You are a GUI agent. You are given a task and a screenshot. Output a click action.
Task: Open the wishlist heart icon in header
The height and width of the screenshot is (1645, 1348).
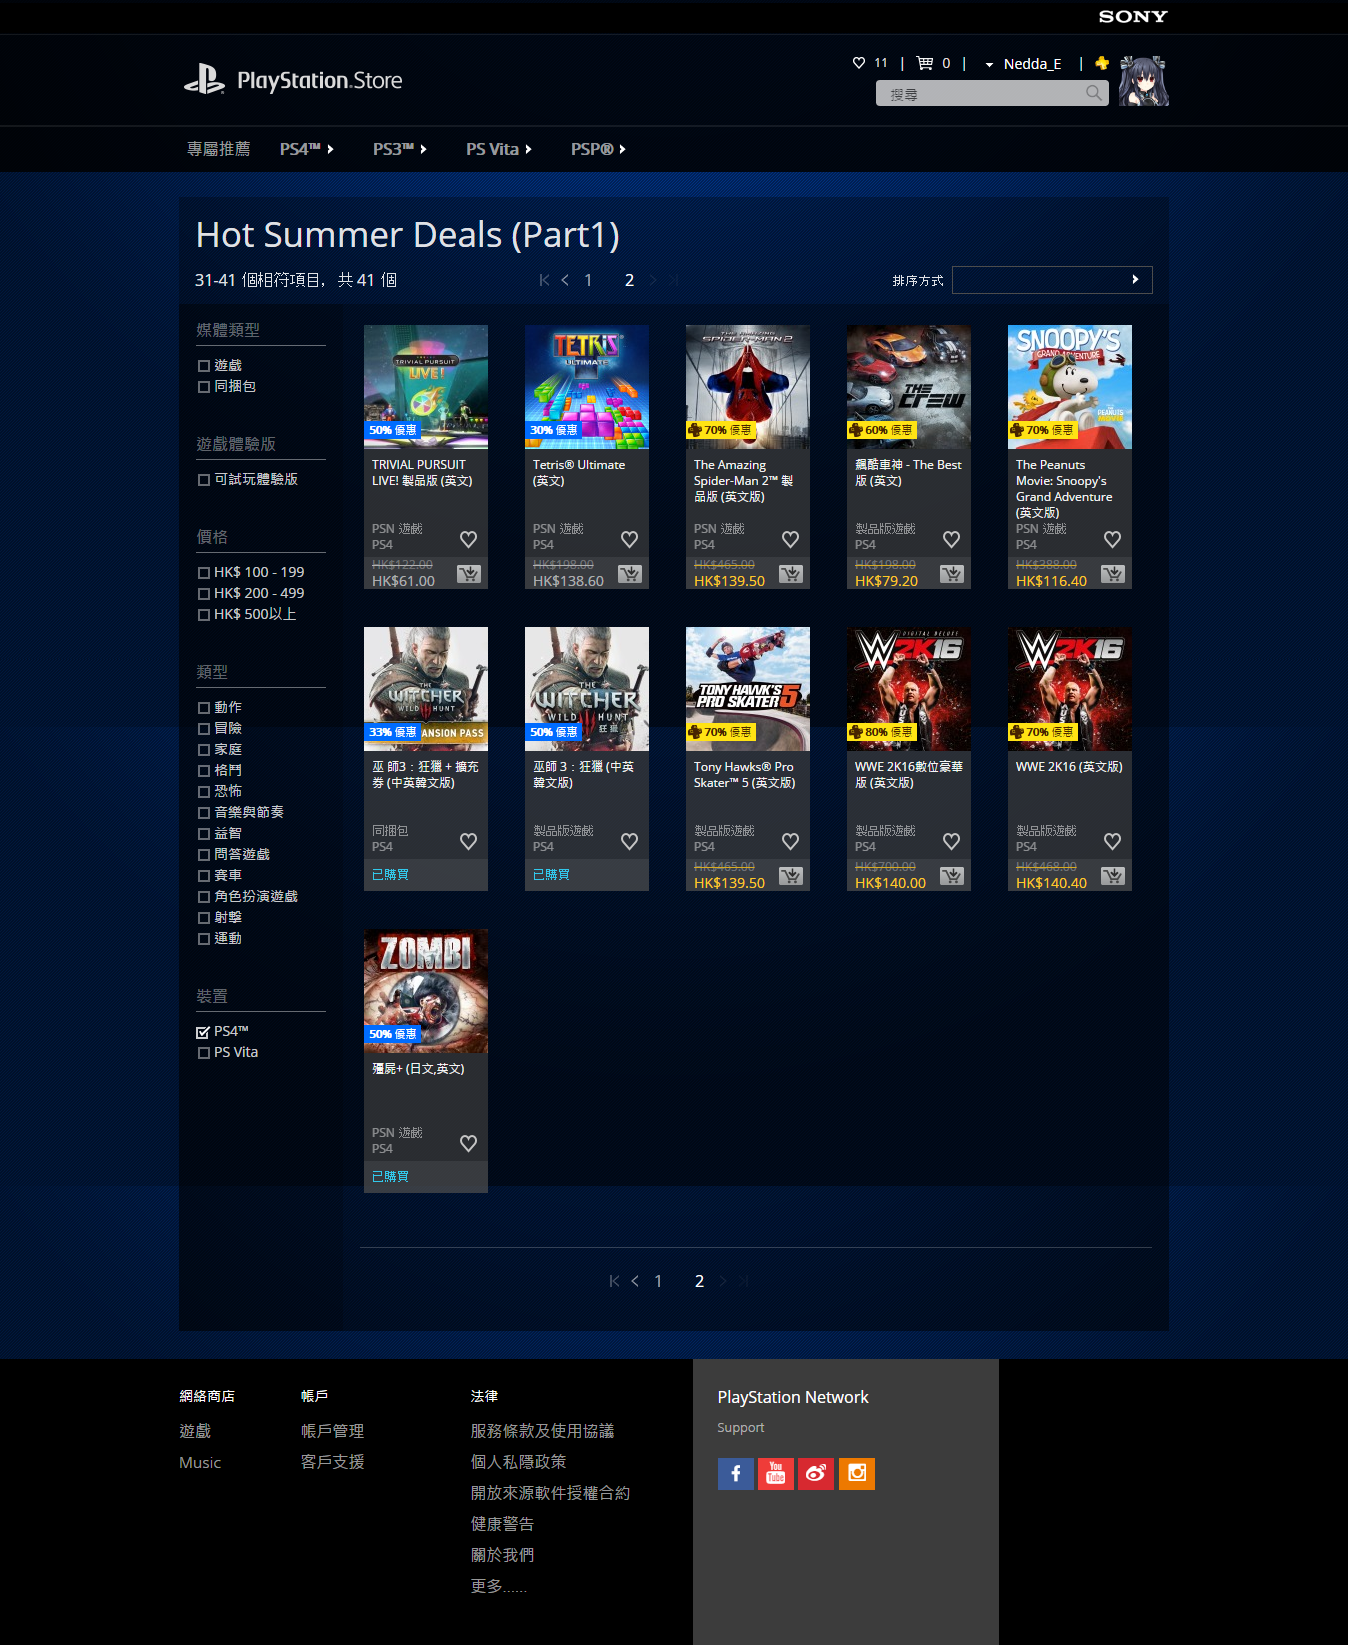click(859, 63)
